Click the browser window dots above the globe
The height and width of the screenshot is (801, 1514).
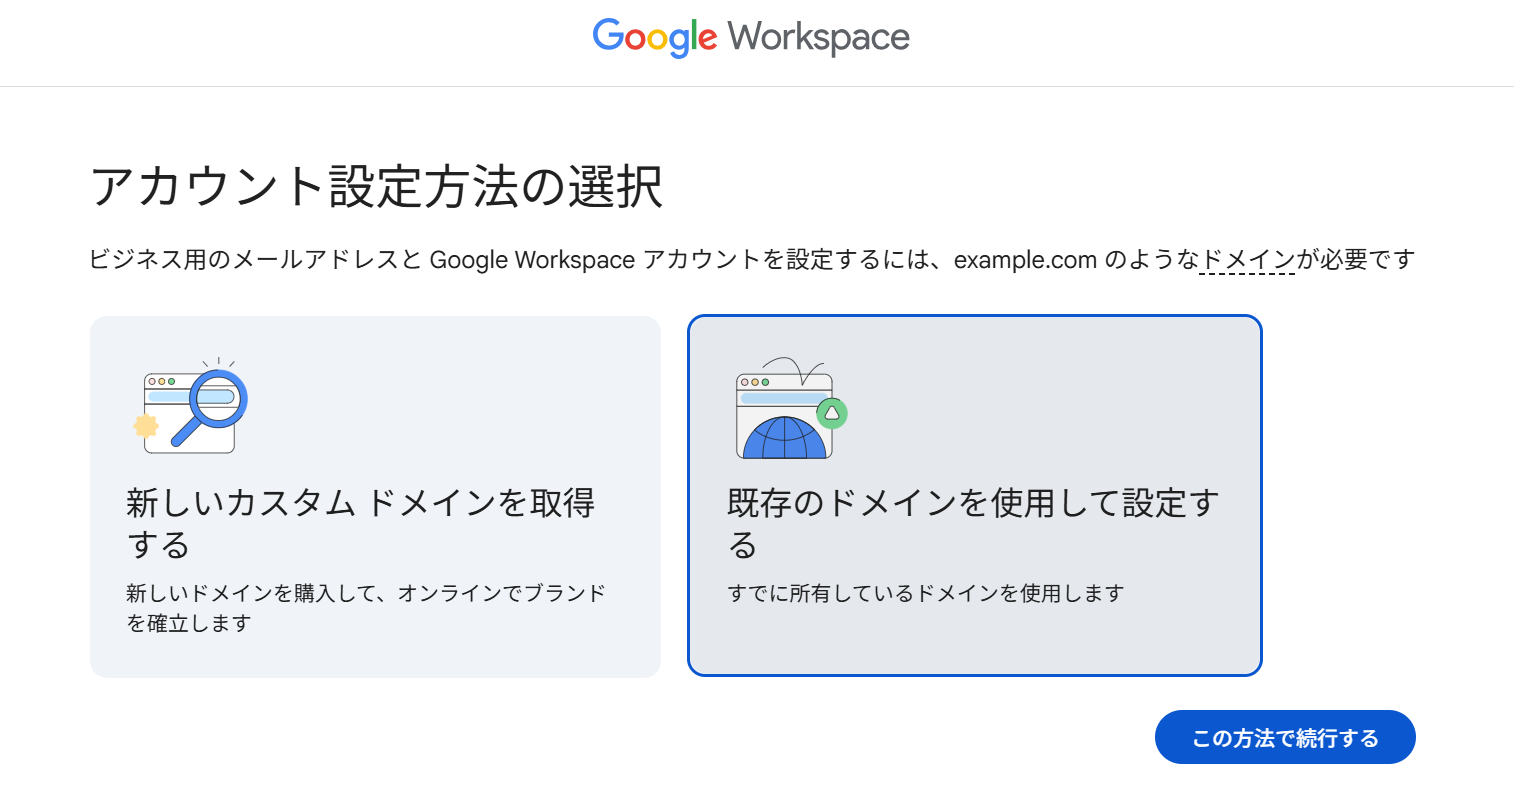[755, 382]
